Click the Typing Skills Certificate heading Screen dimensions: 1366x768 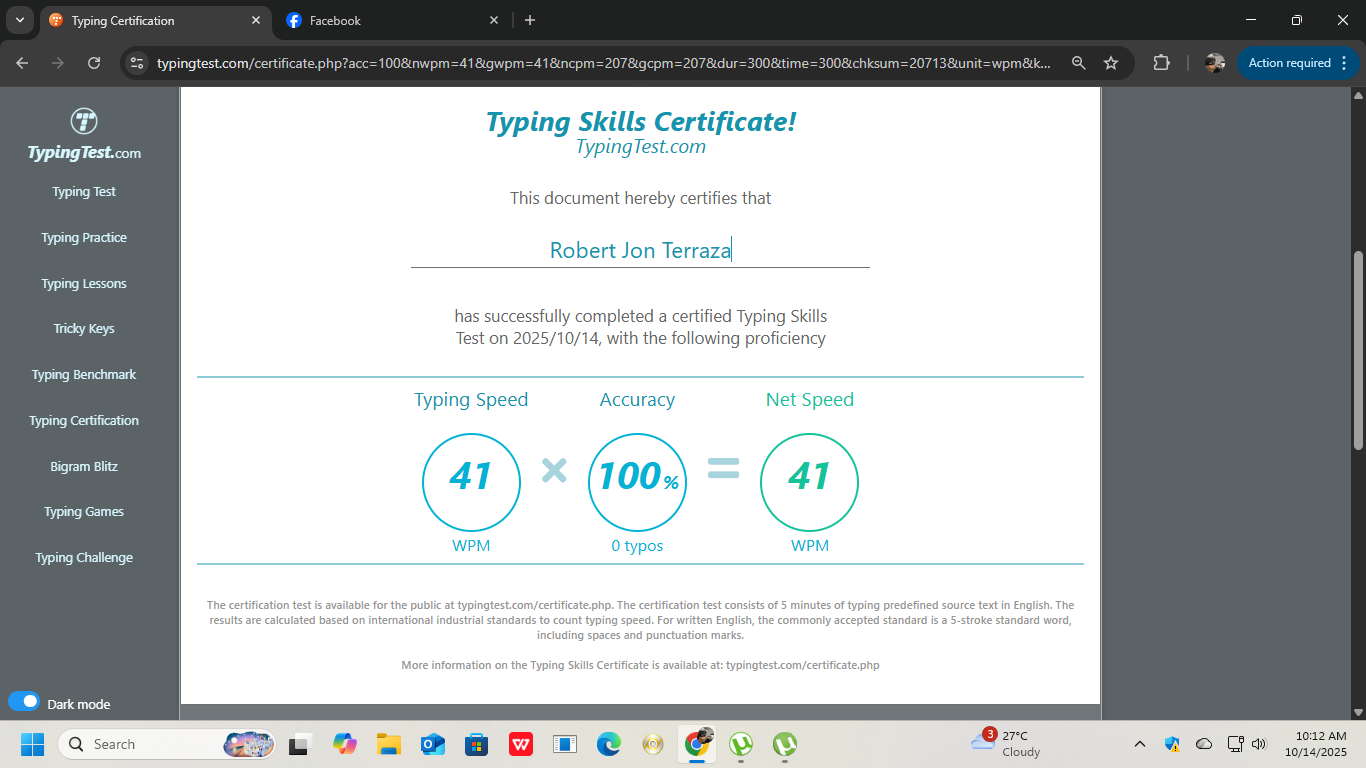(x=640, y=122)
